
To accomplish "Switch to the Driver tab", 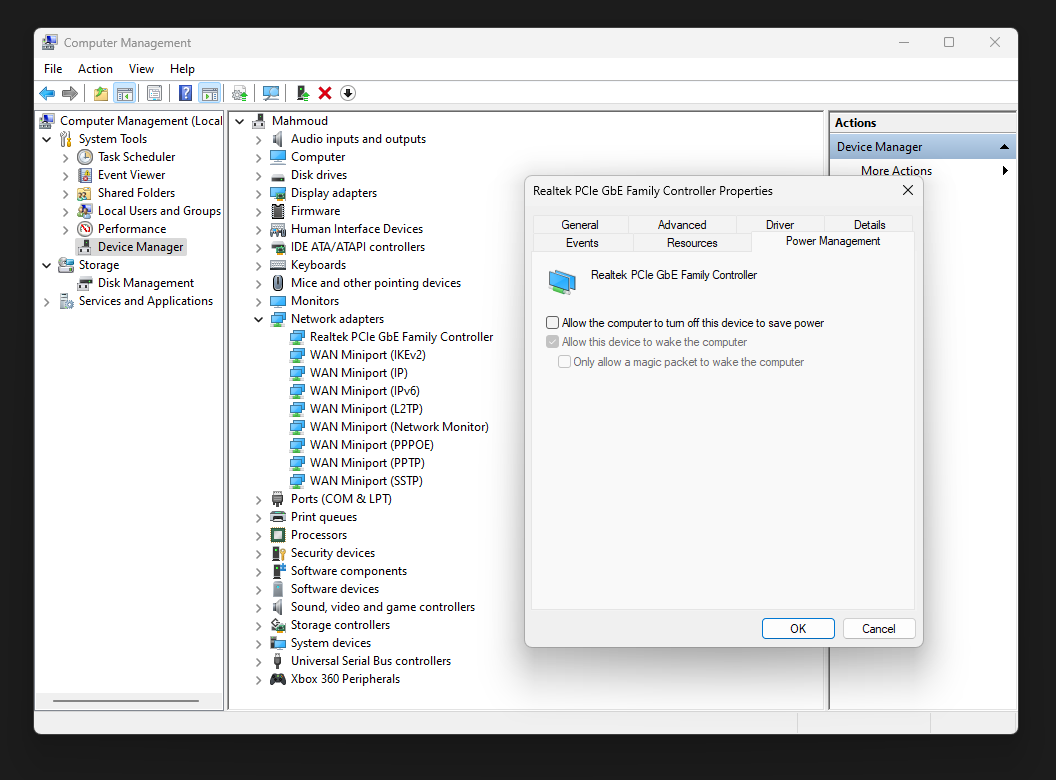I will pos(780,224).
